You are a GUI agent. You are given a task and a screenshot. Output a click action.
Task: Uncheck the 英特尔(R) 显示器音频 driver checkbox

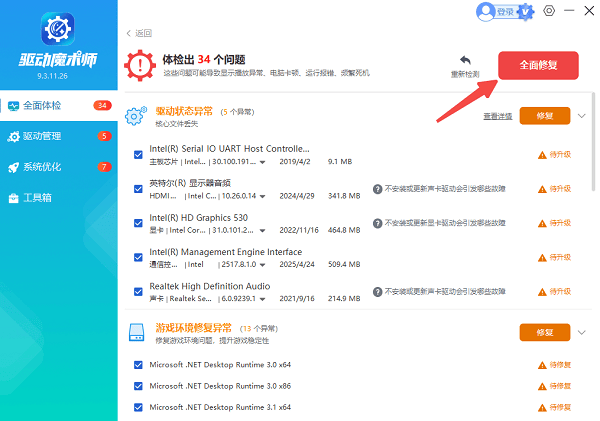coord(138,189)
